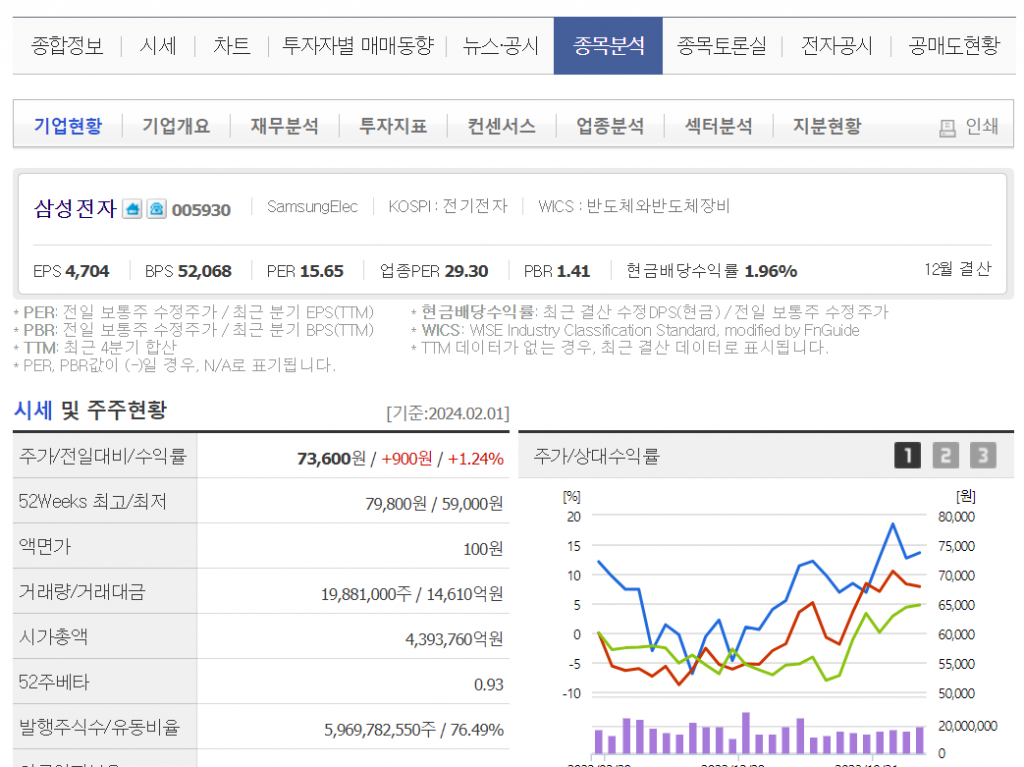Viewport: 1024px width, 767px height.
Task: Click the 52주베타 0.93 value
Action: [x=489, y=685]
